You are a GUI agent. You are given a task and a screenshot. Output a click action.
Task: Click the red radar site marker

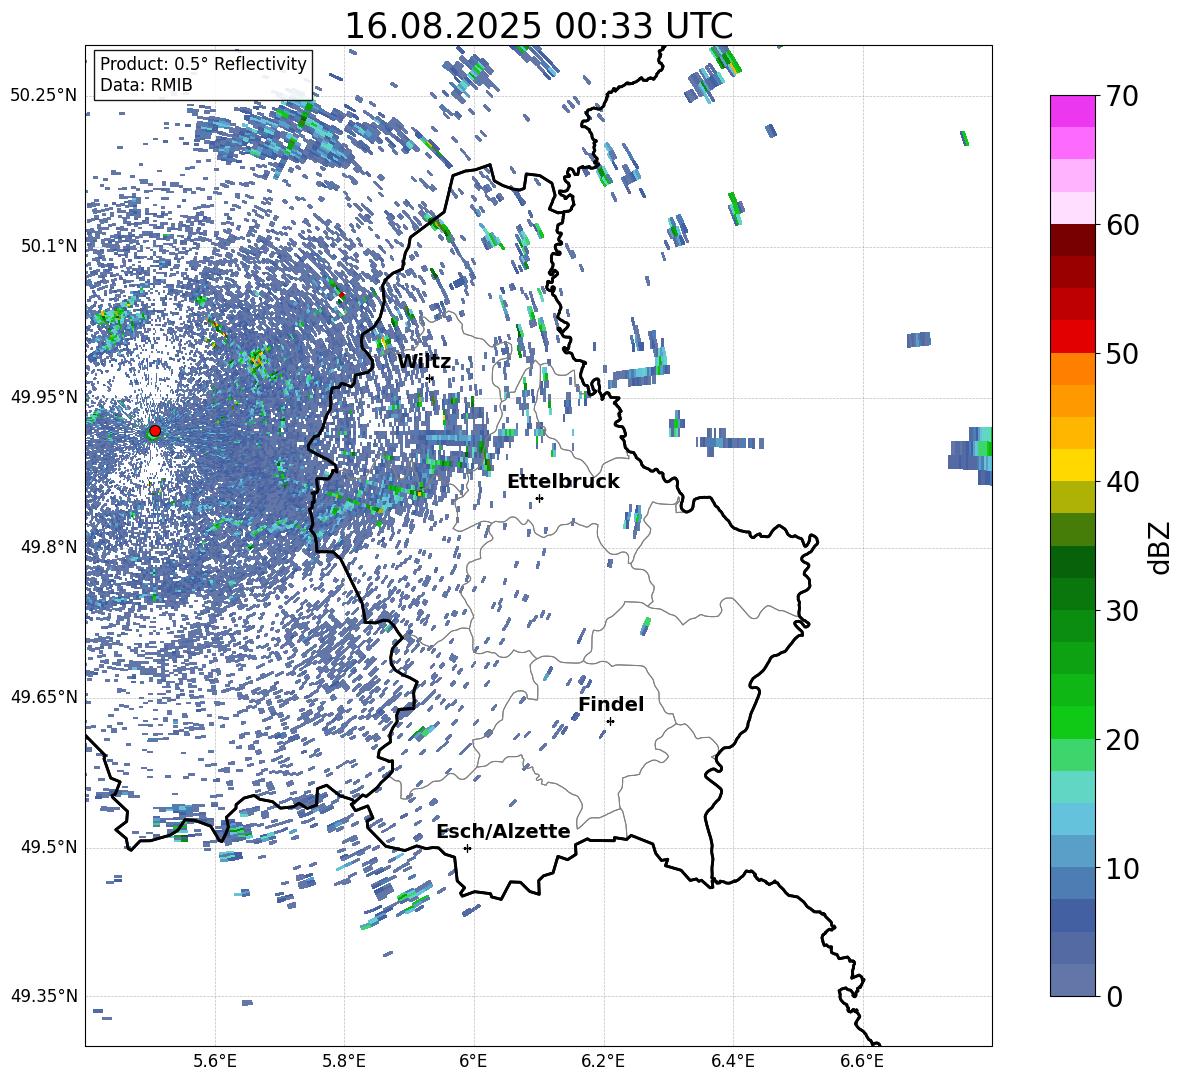(x=155, y=430)
